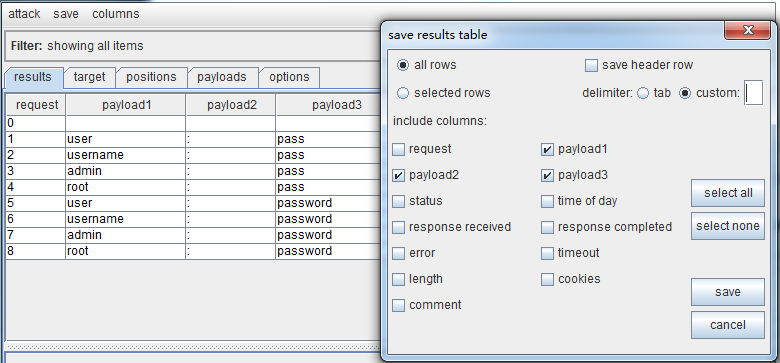The height and width of the screenshot is (363, 780).
Task: Check the error column checkbox
Action: (398, 253)
